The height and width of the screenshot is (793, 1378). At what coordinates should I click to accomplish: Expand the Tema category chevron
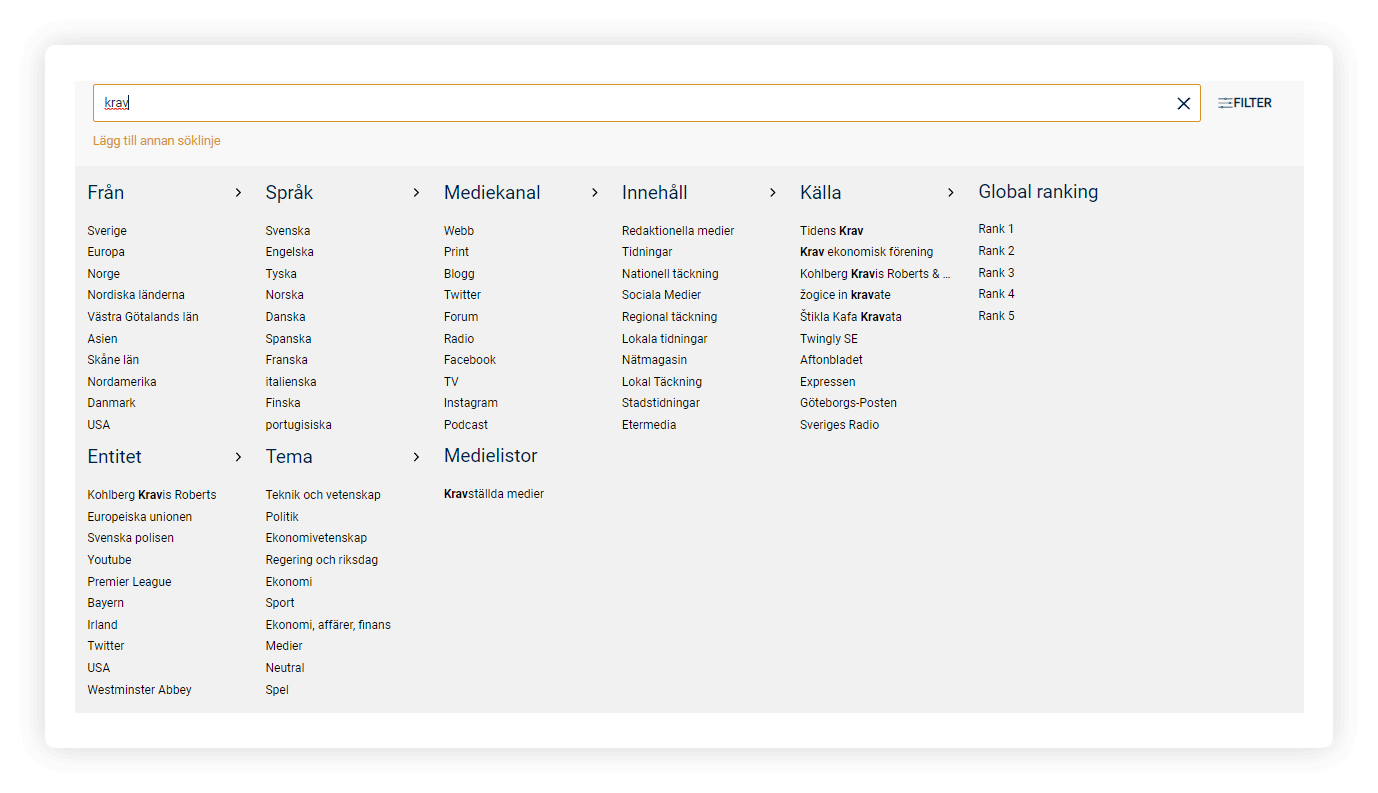click(416, 457)
